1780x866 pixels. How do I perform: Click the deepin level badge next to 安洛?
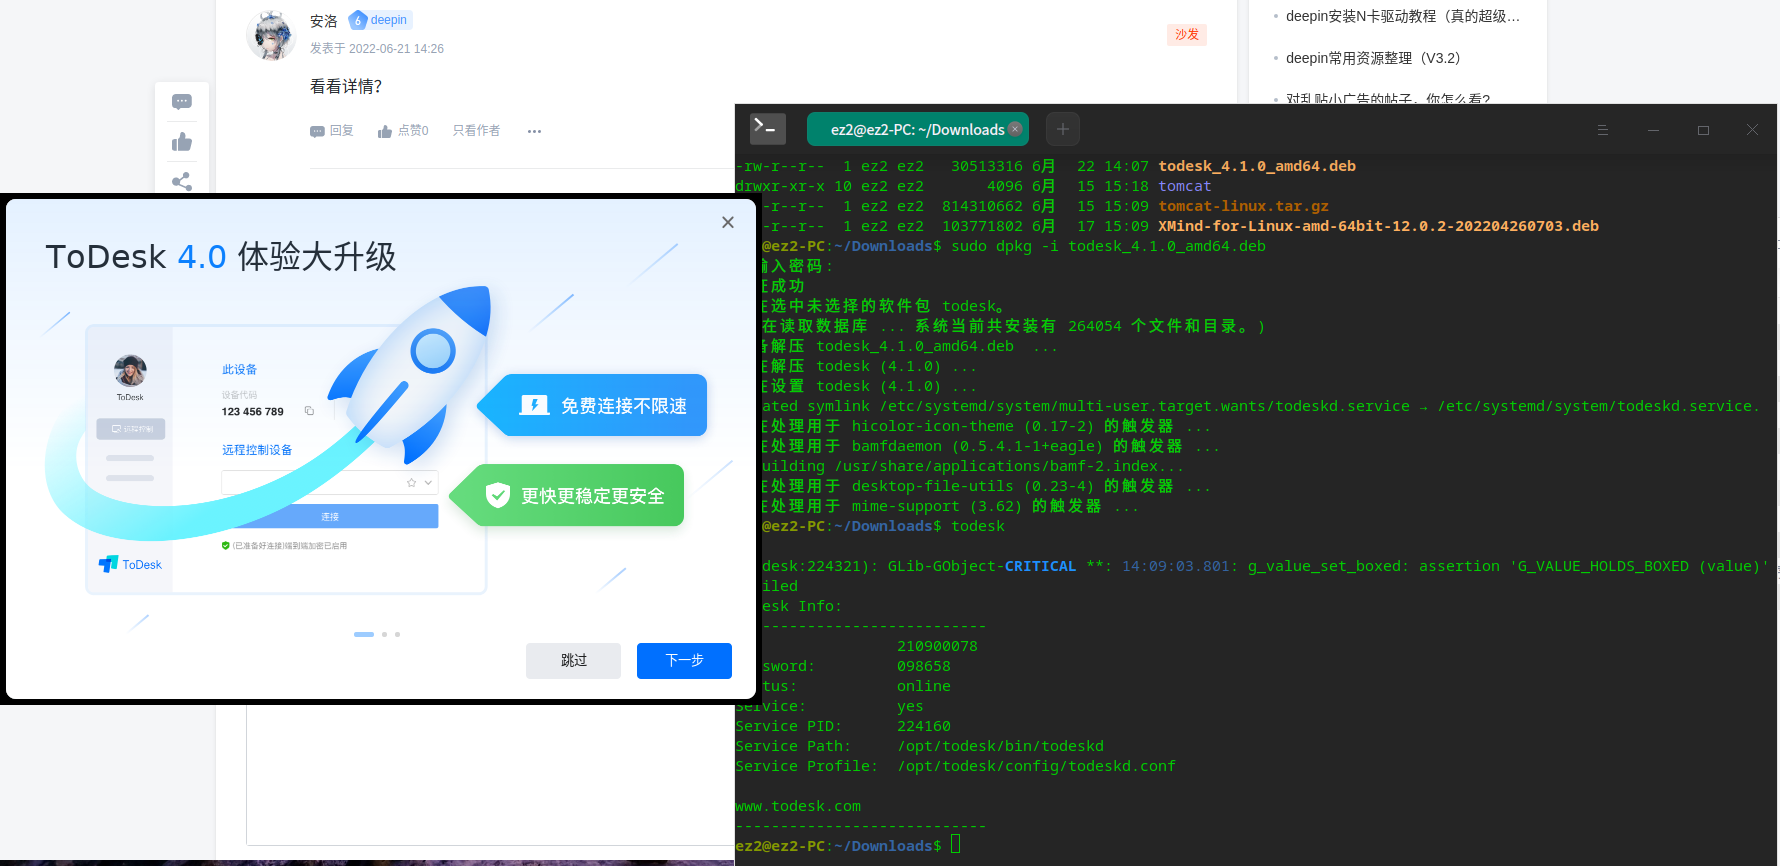(380, 20)
